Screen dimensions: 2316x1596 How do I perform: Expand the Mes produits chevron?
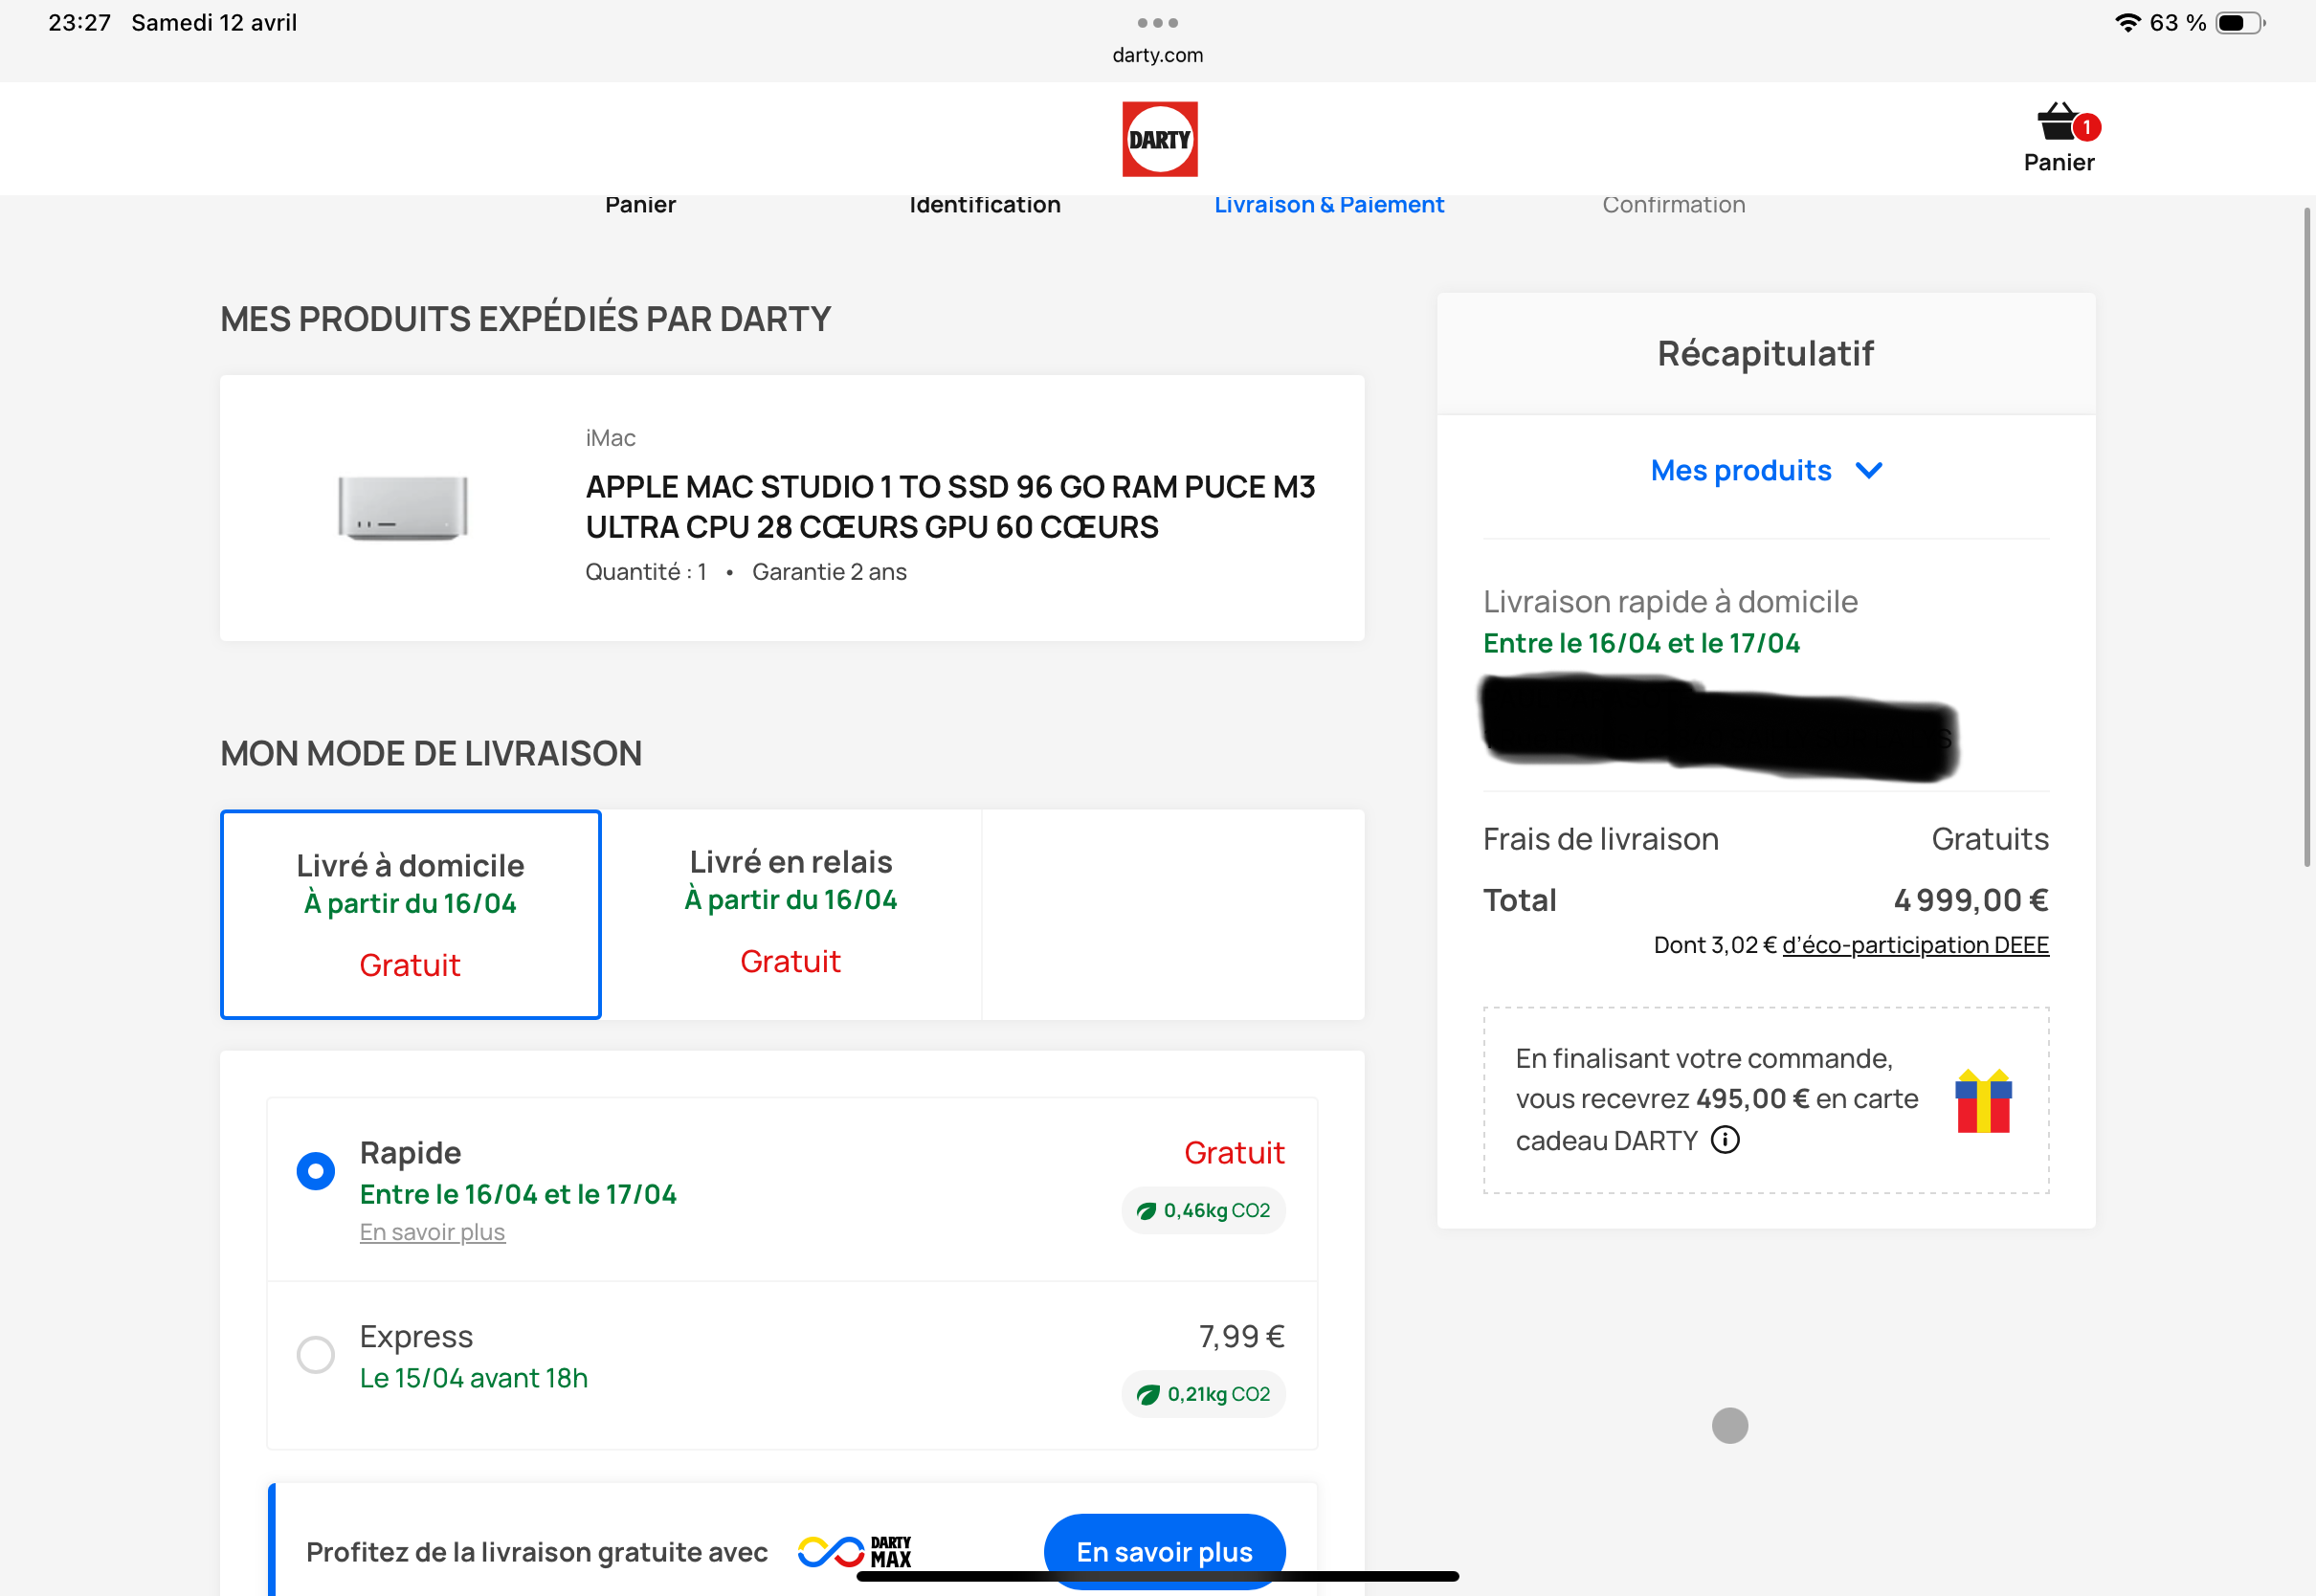click(x=1868, y=470)
